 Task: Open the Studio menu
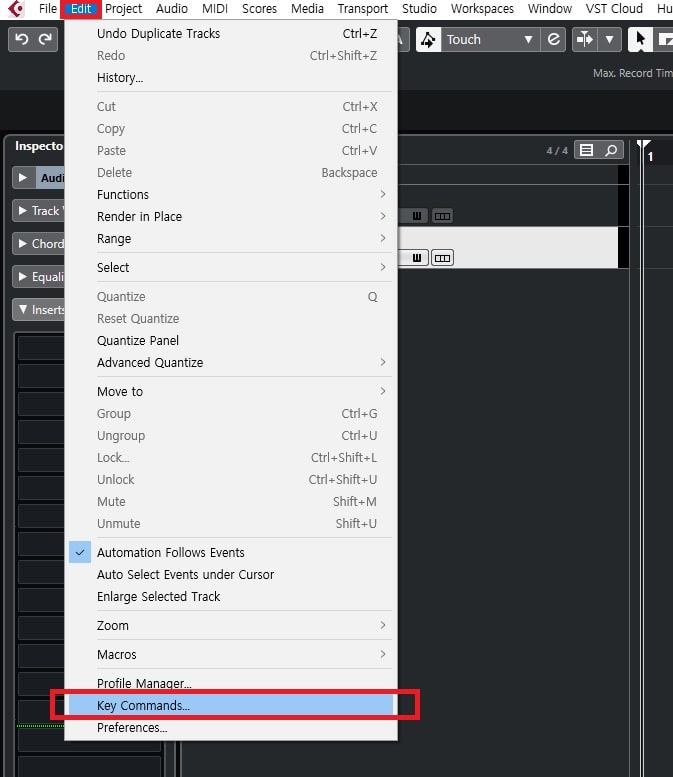tap(419, 8)
